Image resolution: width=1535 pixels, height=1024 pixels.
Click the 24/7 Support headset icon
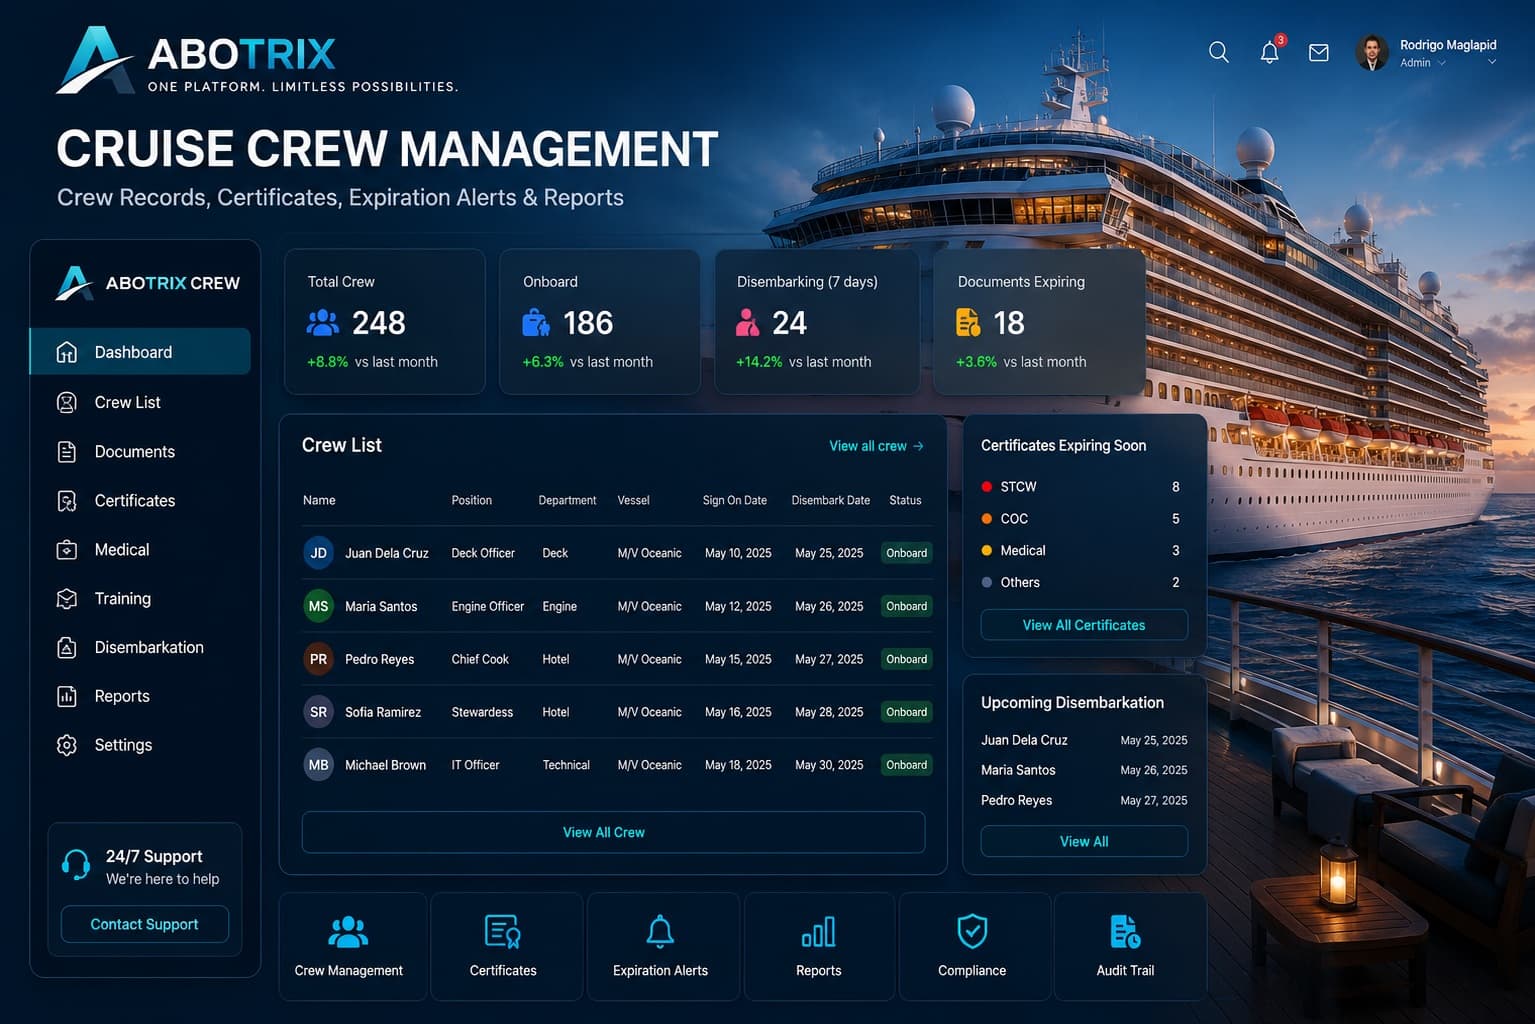(76, 864)
